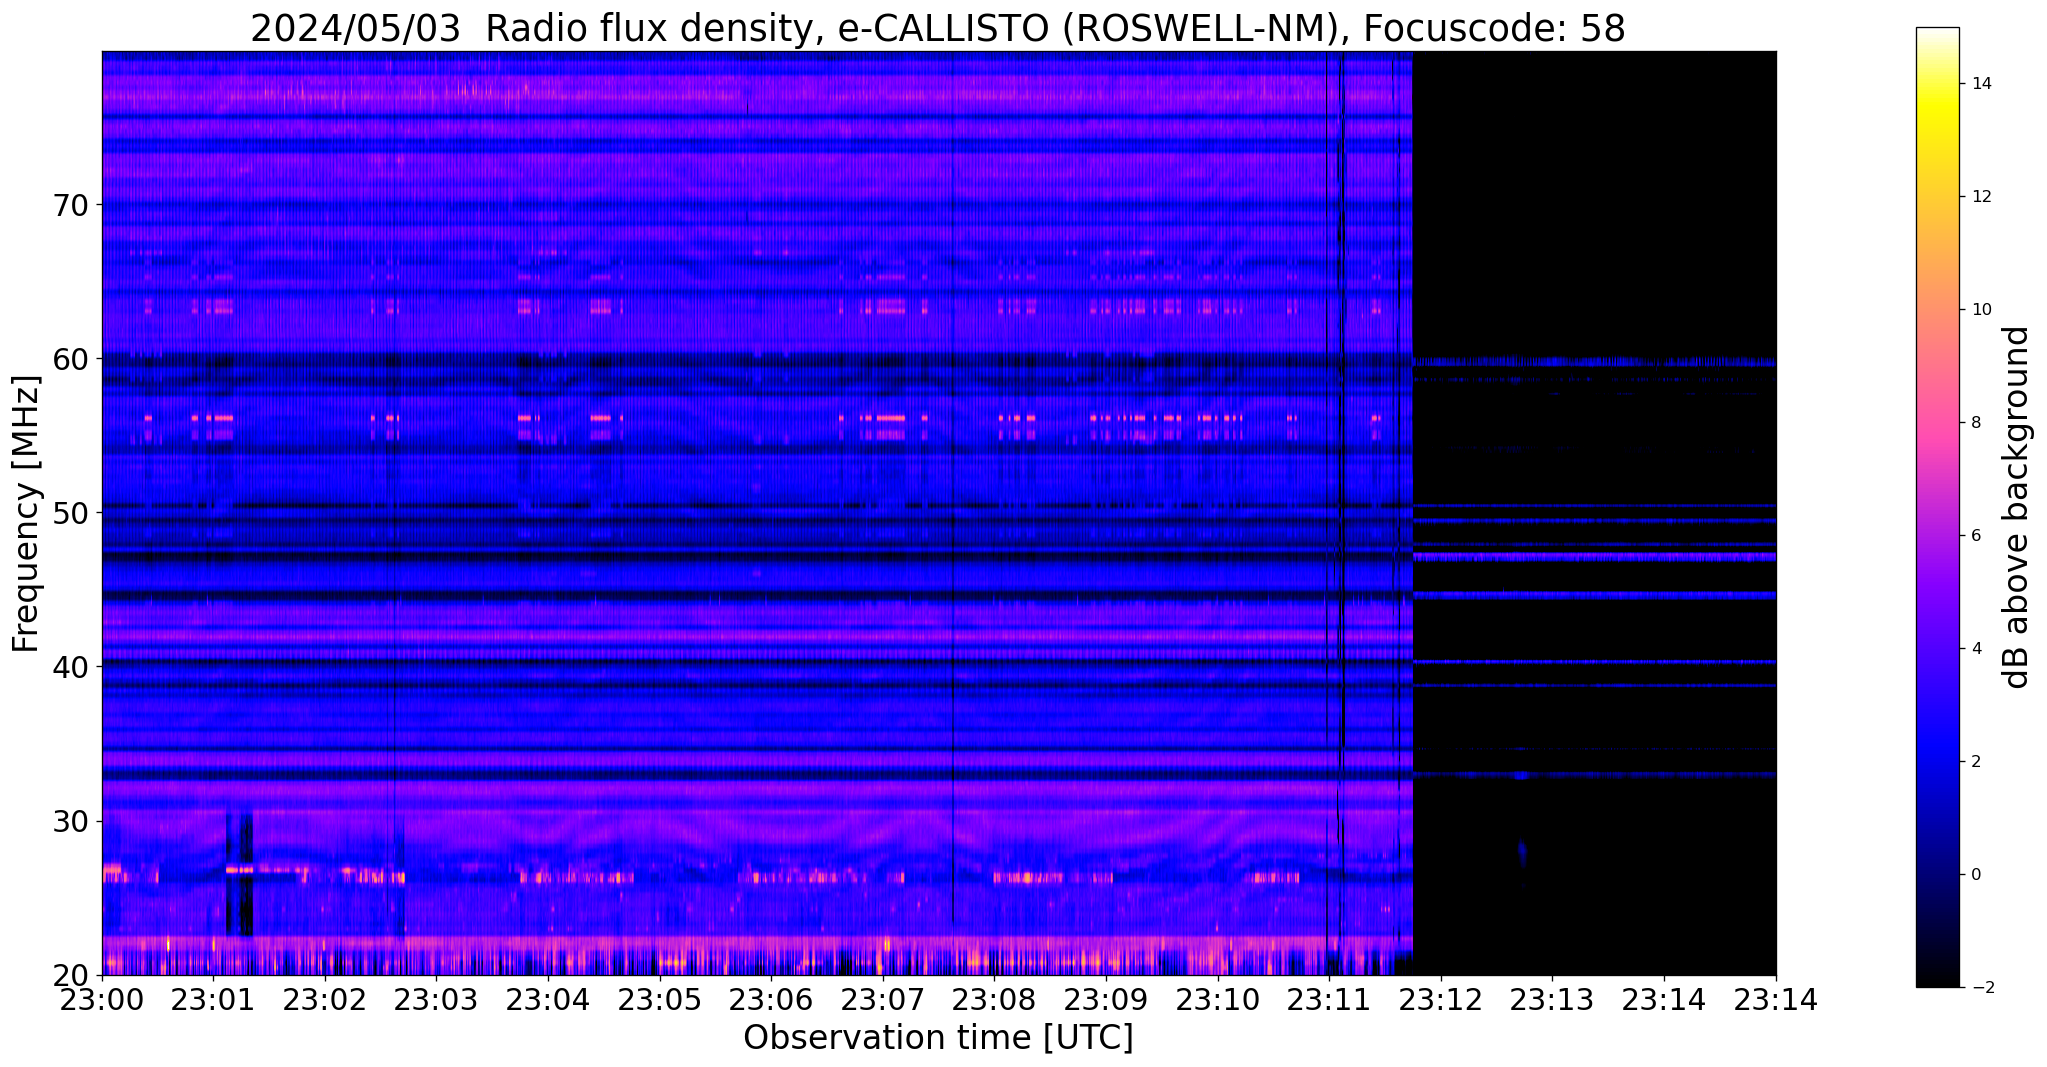Click the 23:06 time tick label
This screenshot has width=2047, height=1067.
coord(771,999)
